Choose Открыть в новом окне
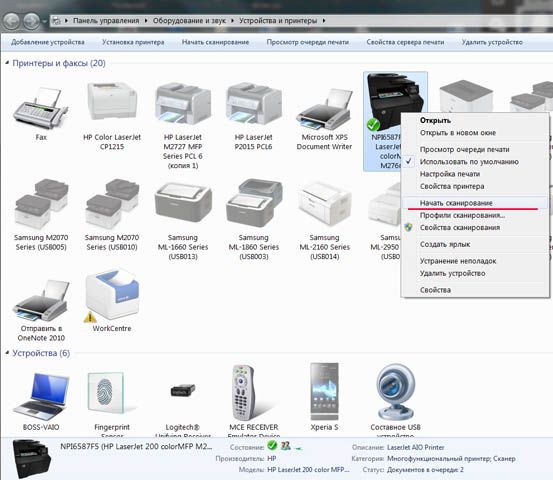553x482 pixels. coord(458,133)
